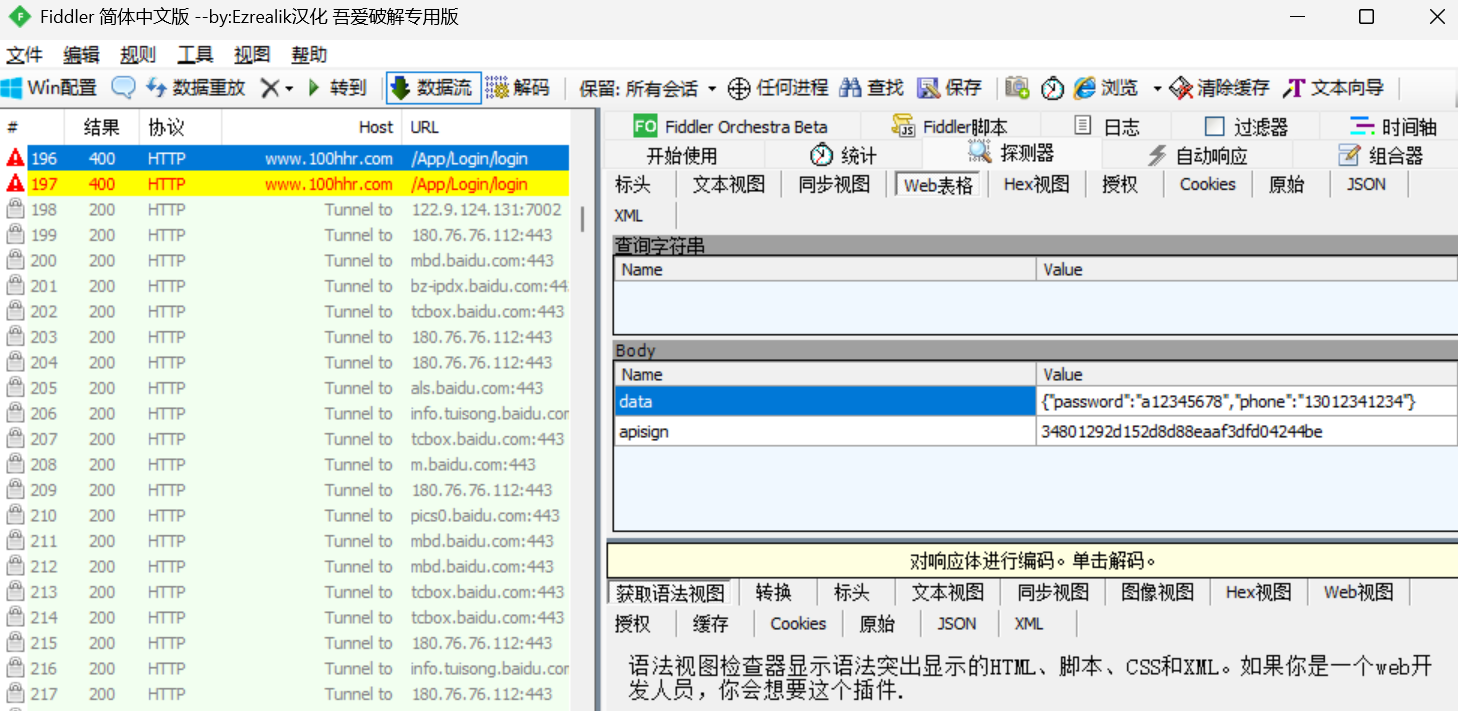The width and height of the screenshot is (1458, 711).
Task: Toggle the Stream (数据流) button
Action: [432, 88]
